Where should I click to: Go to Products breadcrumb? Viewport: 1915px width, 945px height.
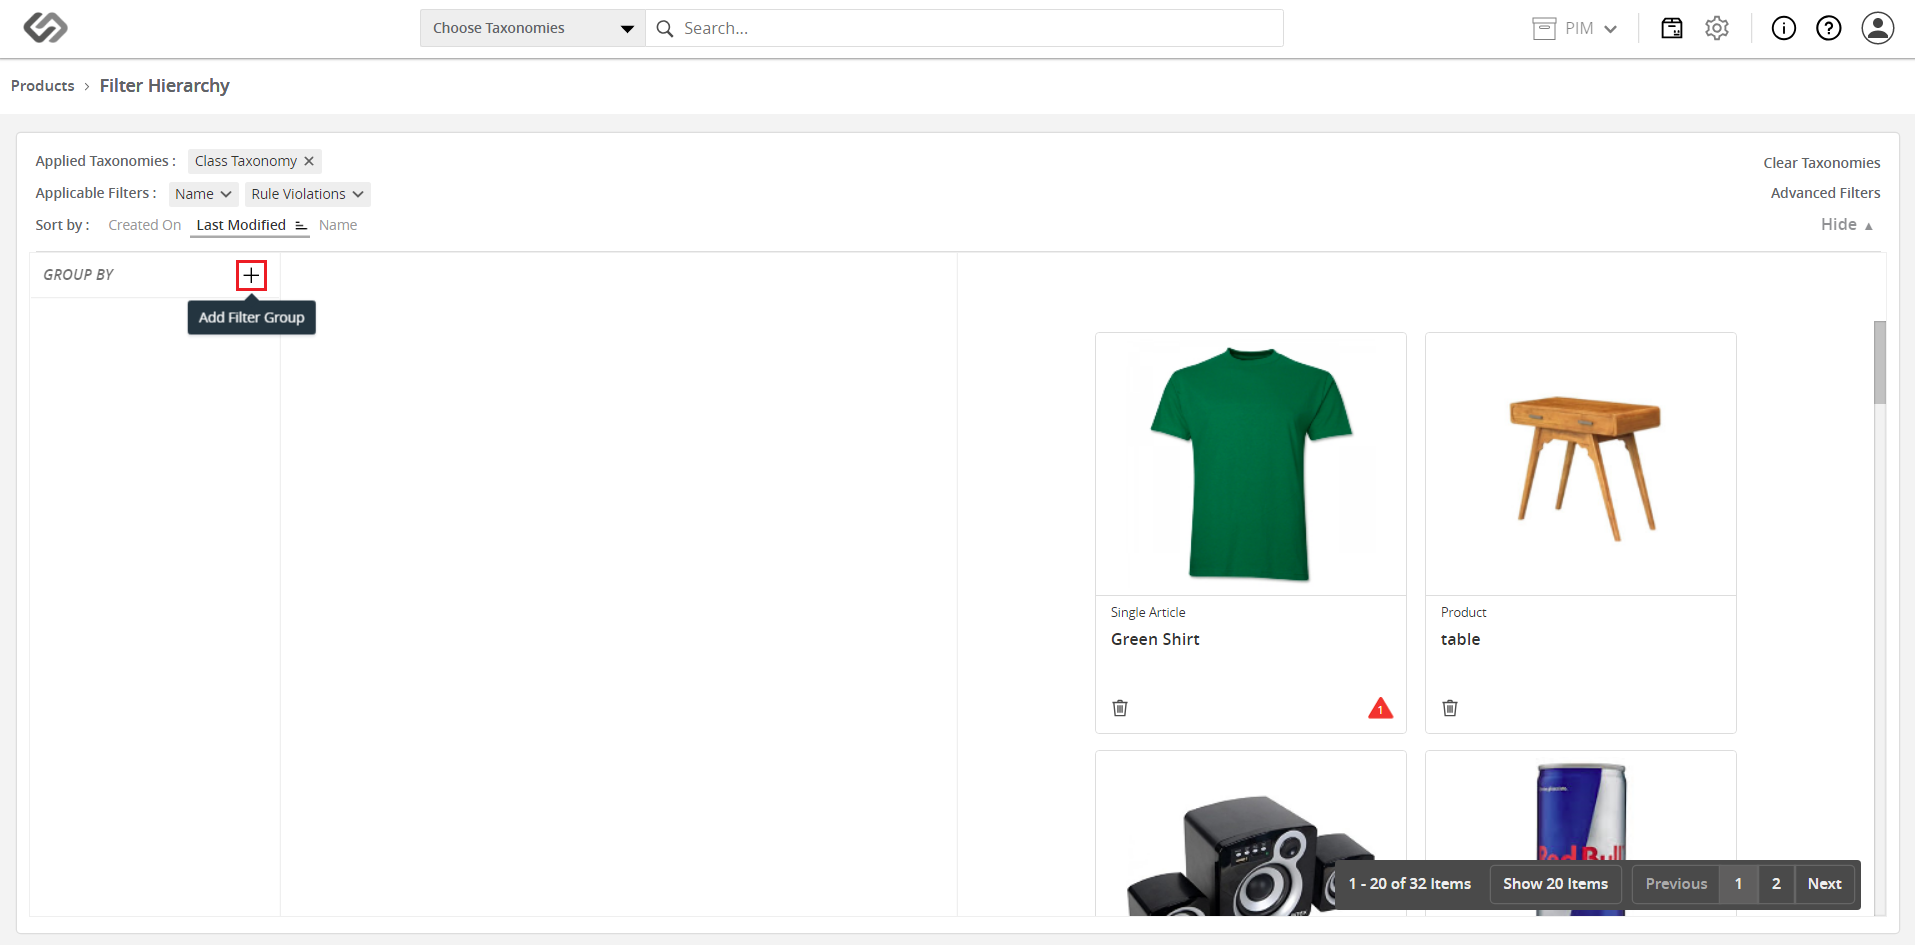pyautogui.click(x=43, y=86)
